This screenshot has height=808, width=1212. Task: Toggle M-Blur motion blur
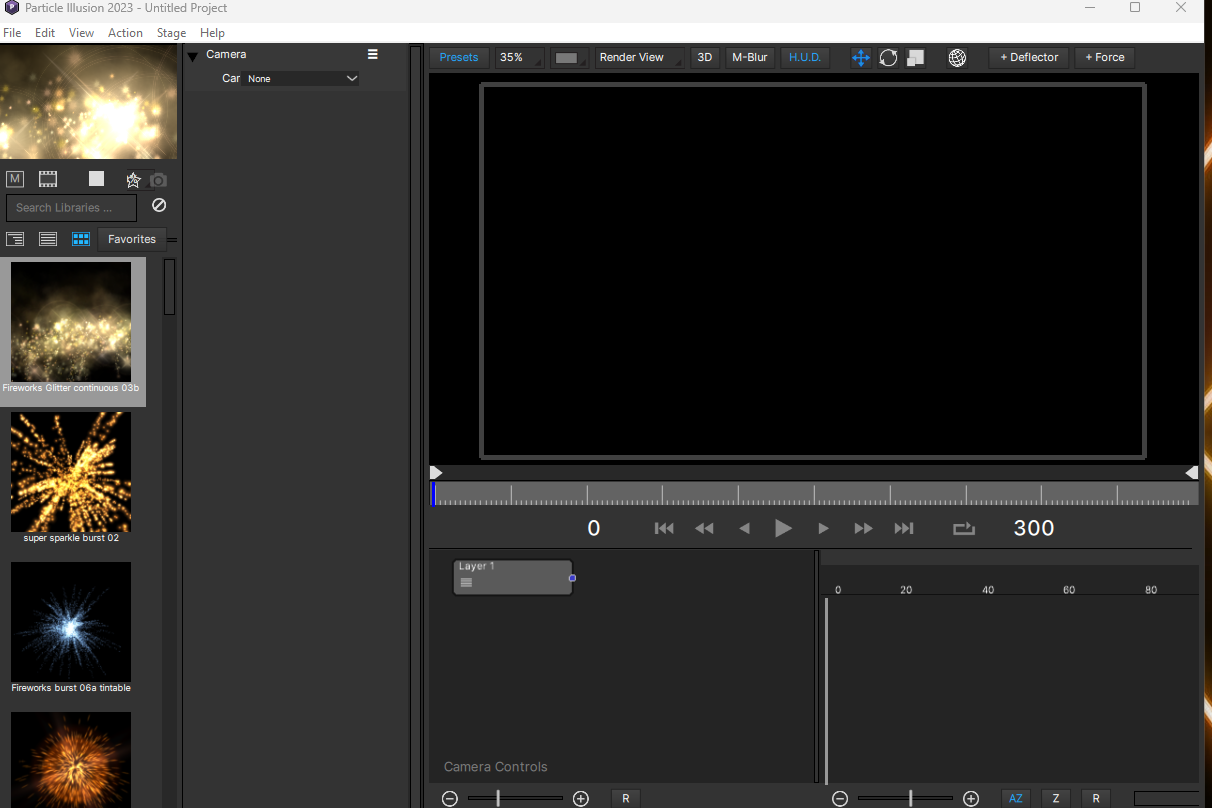click(x=749, y=58)
